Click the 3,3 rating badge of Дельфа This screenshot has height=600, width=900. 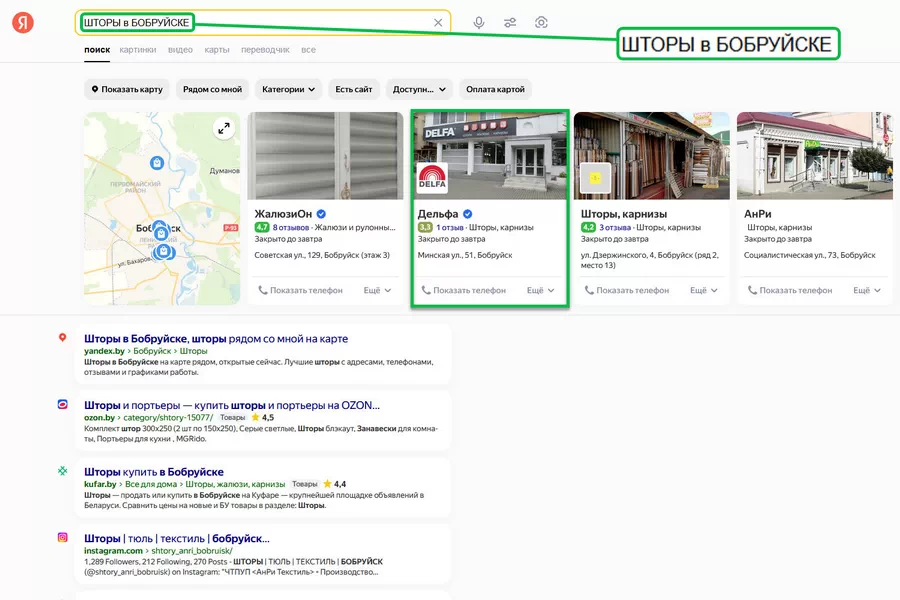[x=425, y=227]
